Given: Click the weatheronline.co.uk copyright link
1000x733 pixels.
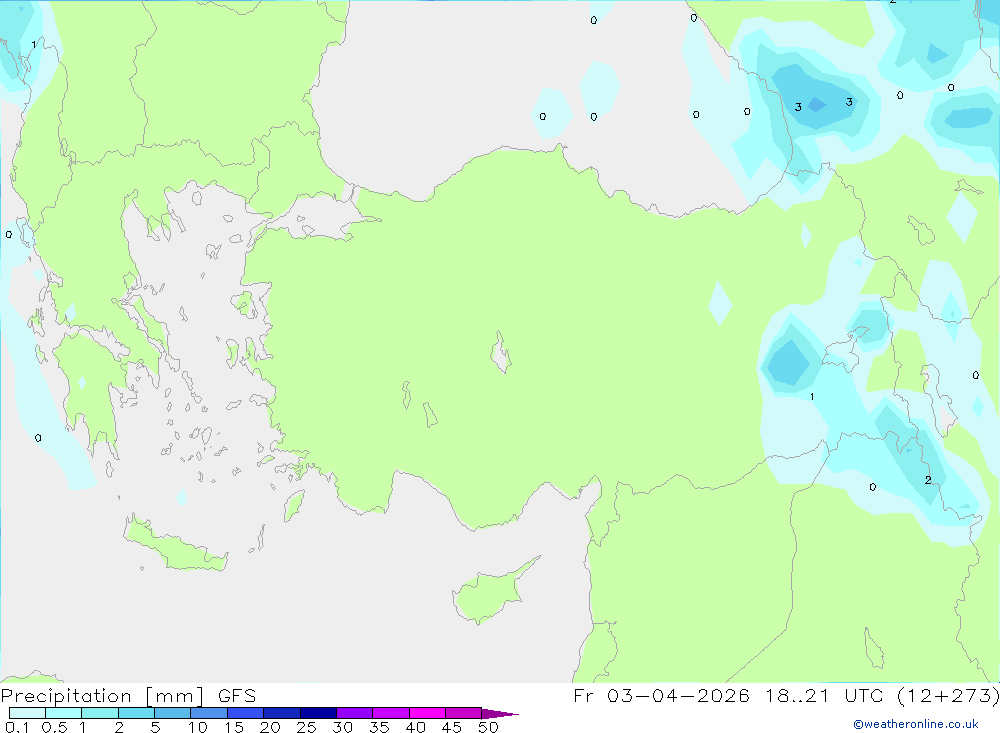Looking at the screenshot, I should (x=915, y=724).
